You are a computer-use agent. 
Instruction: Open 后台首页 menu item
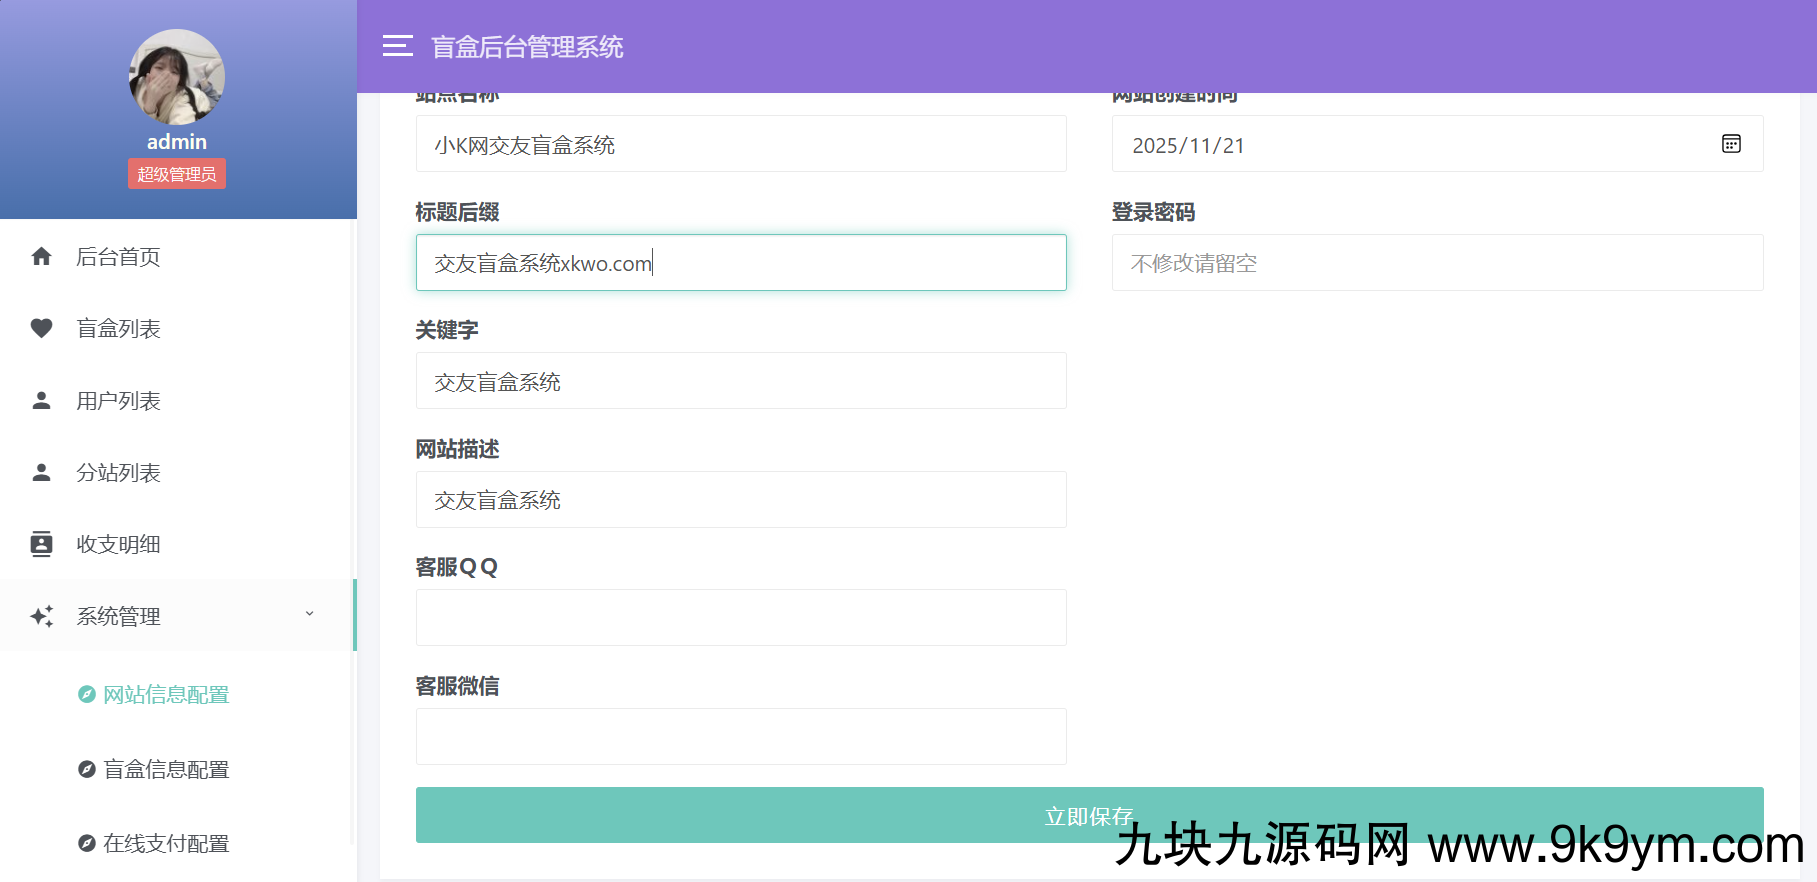(177, 257)
